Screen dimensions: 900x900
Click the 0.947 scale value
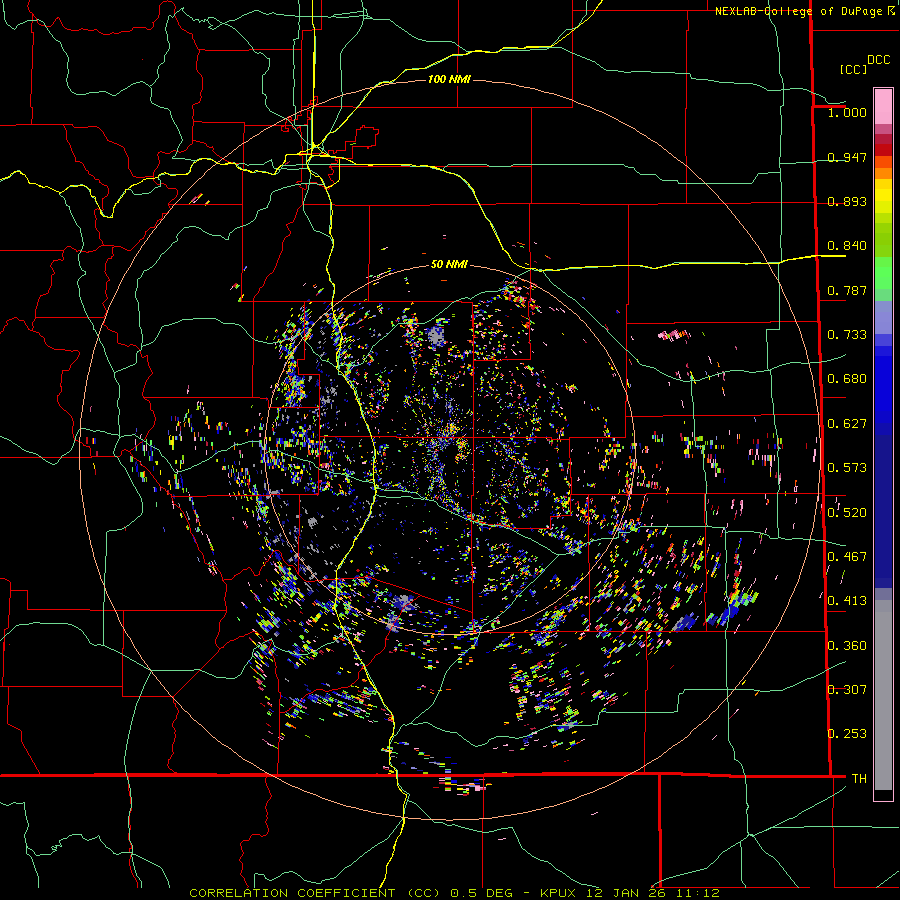pyautogui.click(x=847, y=157)
